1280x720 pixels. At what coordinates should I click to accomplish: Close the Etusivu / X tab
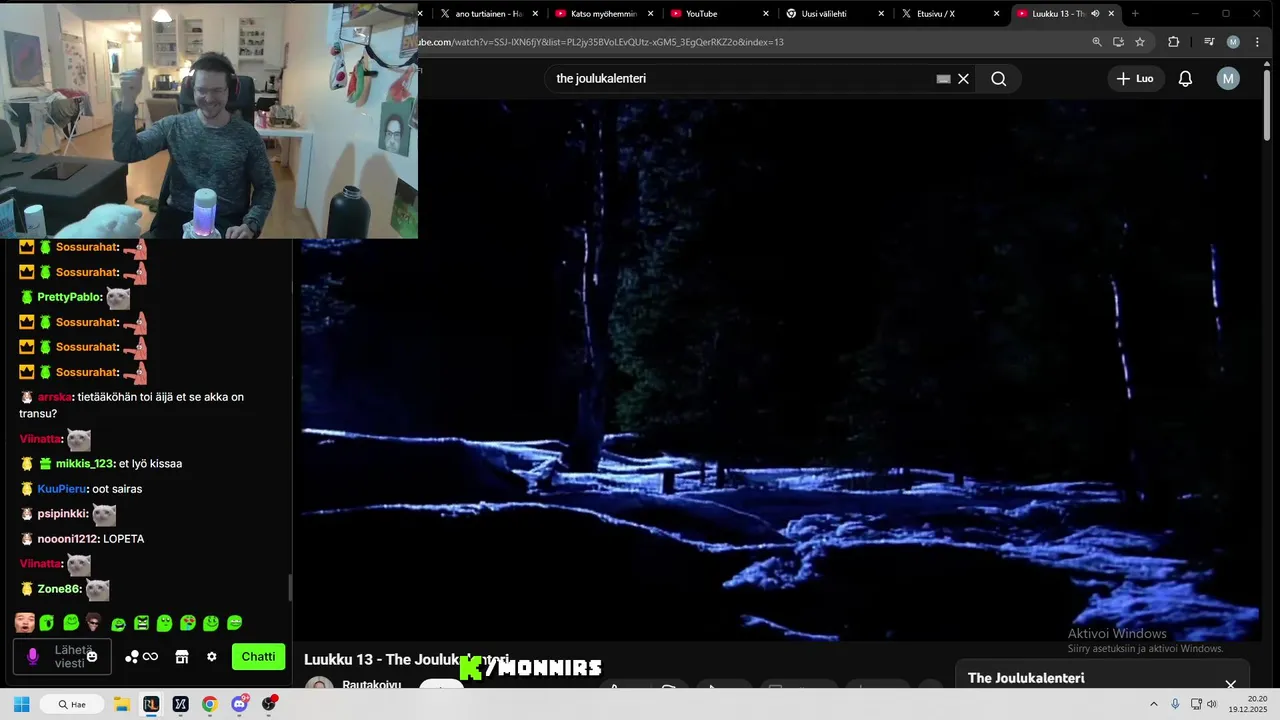[997, 14]
